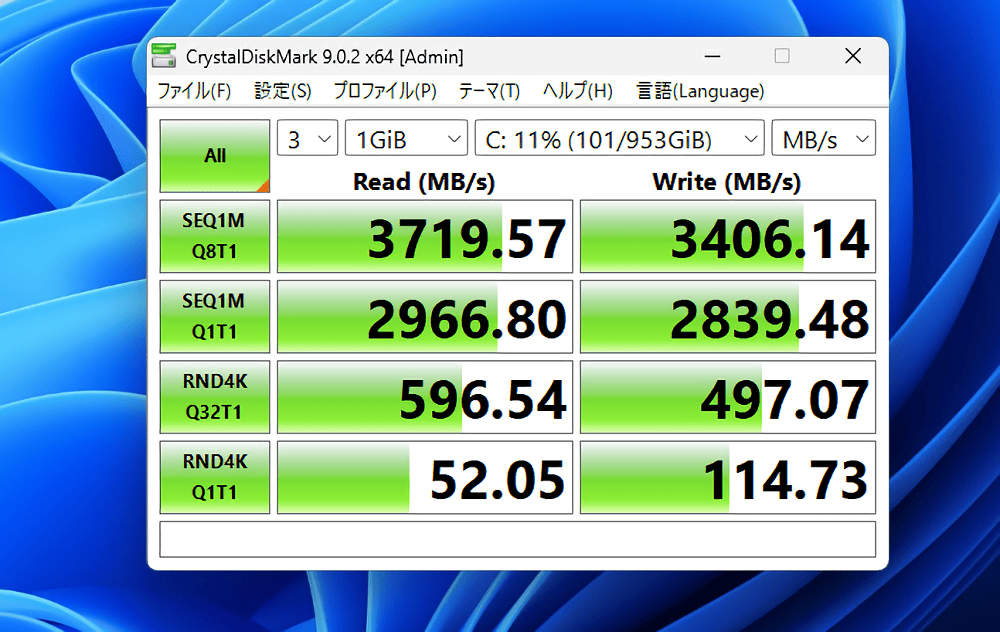The width and height of the screenshot is (1000, 632).
Task: Click the status bar at the window bottom
Action: tap(517, 541)
